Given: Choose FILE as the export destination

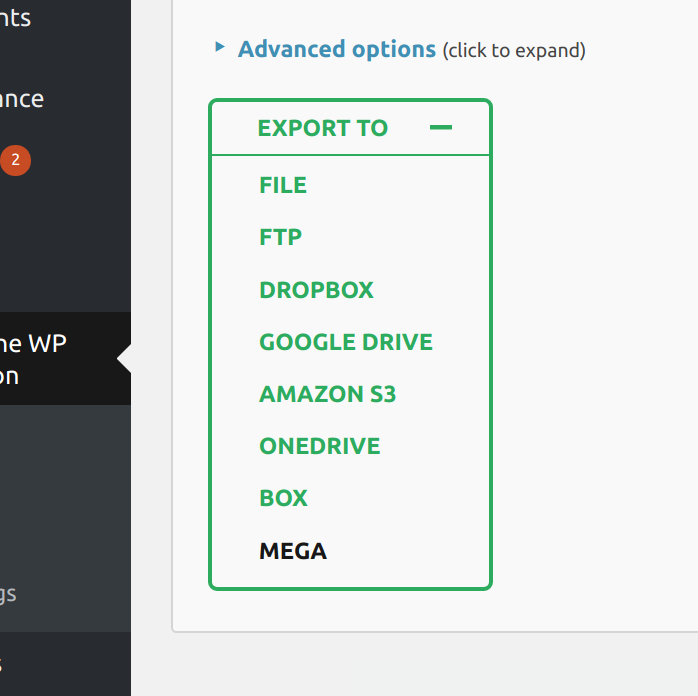Looking at the screenshot, I should point(283,185).
